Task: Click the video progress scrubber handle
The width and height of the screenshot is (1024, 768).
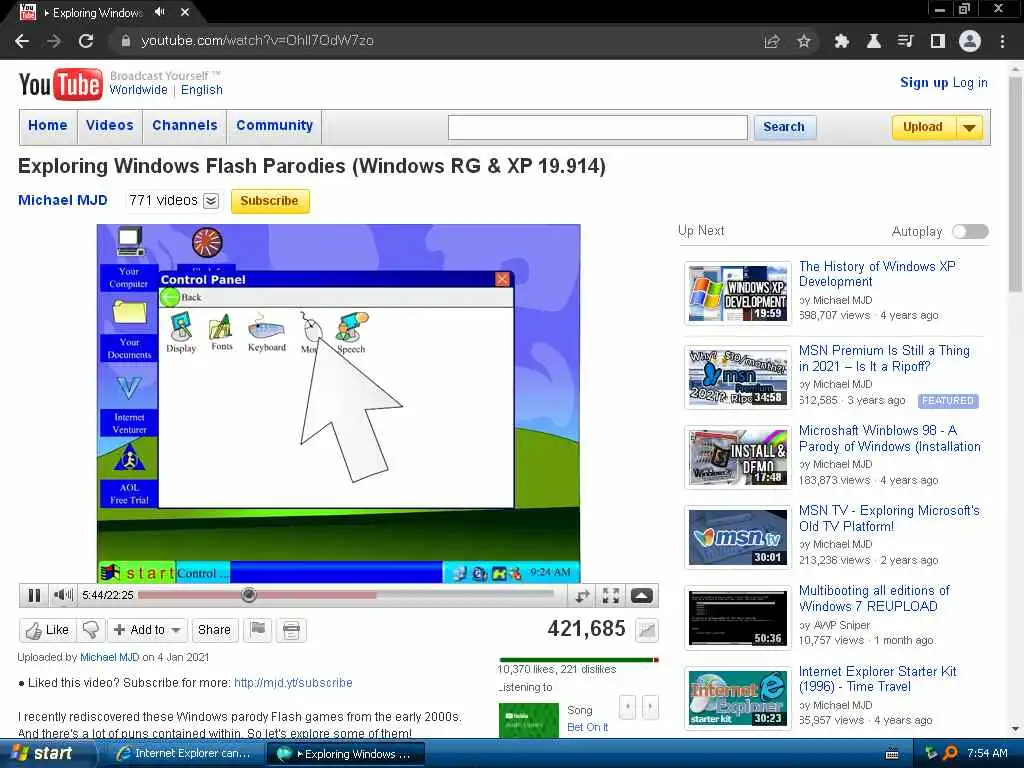Action: tap(249, 594)
